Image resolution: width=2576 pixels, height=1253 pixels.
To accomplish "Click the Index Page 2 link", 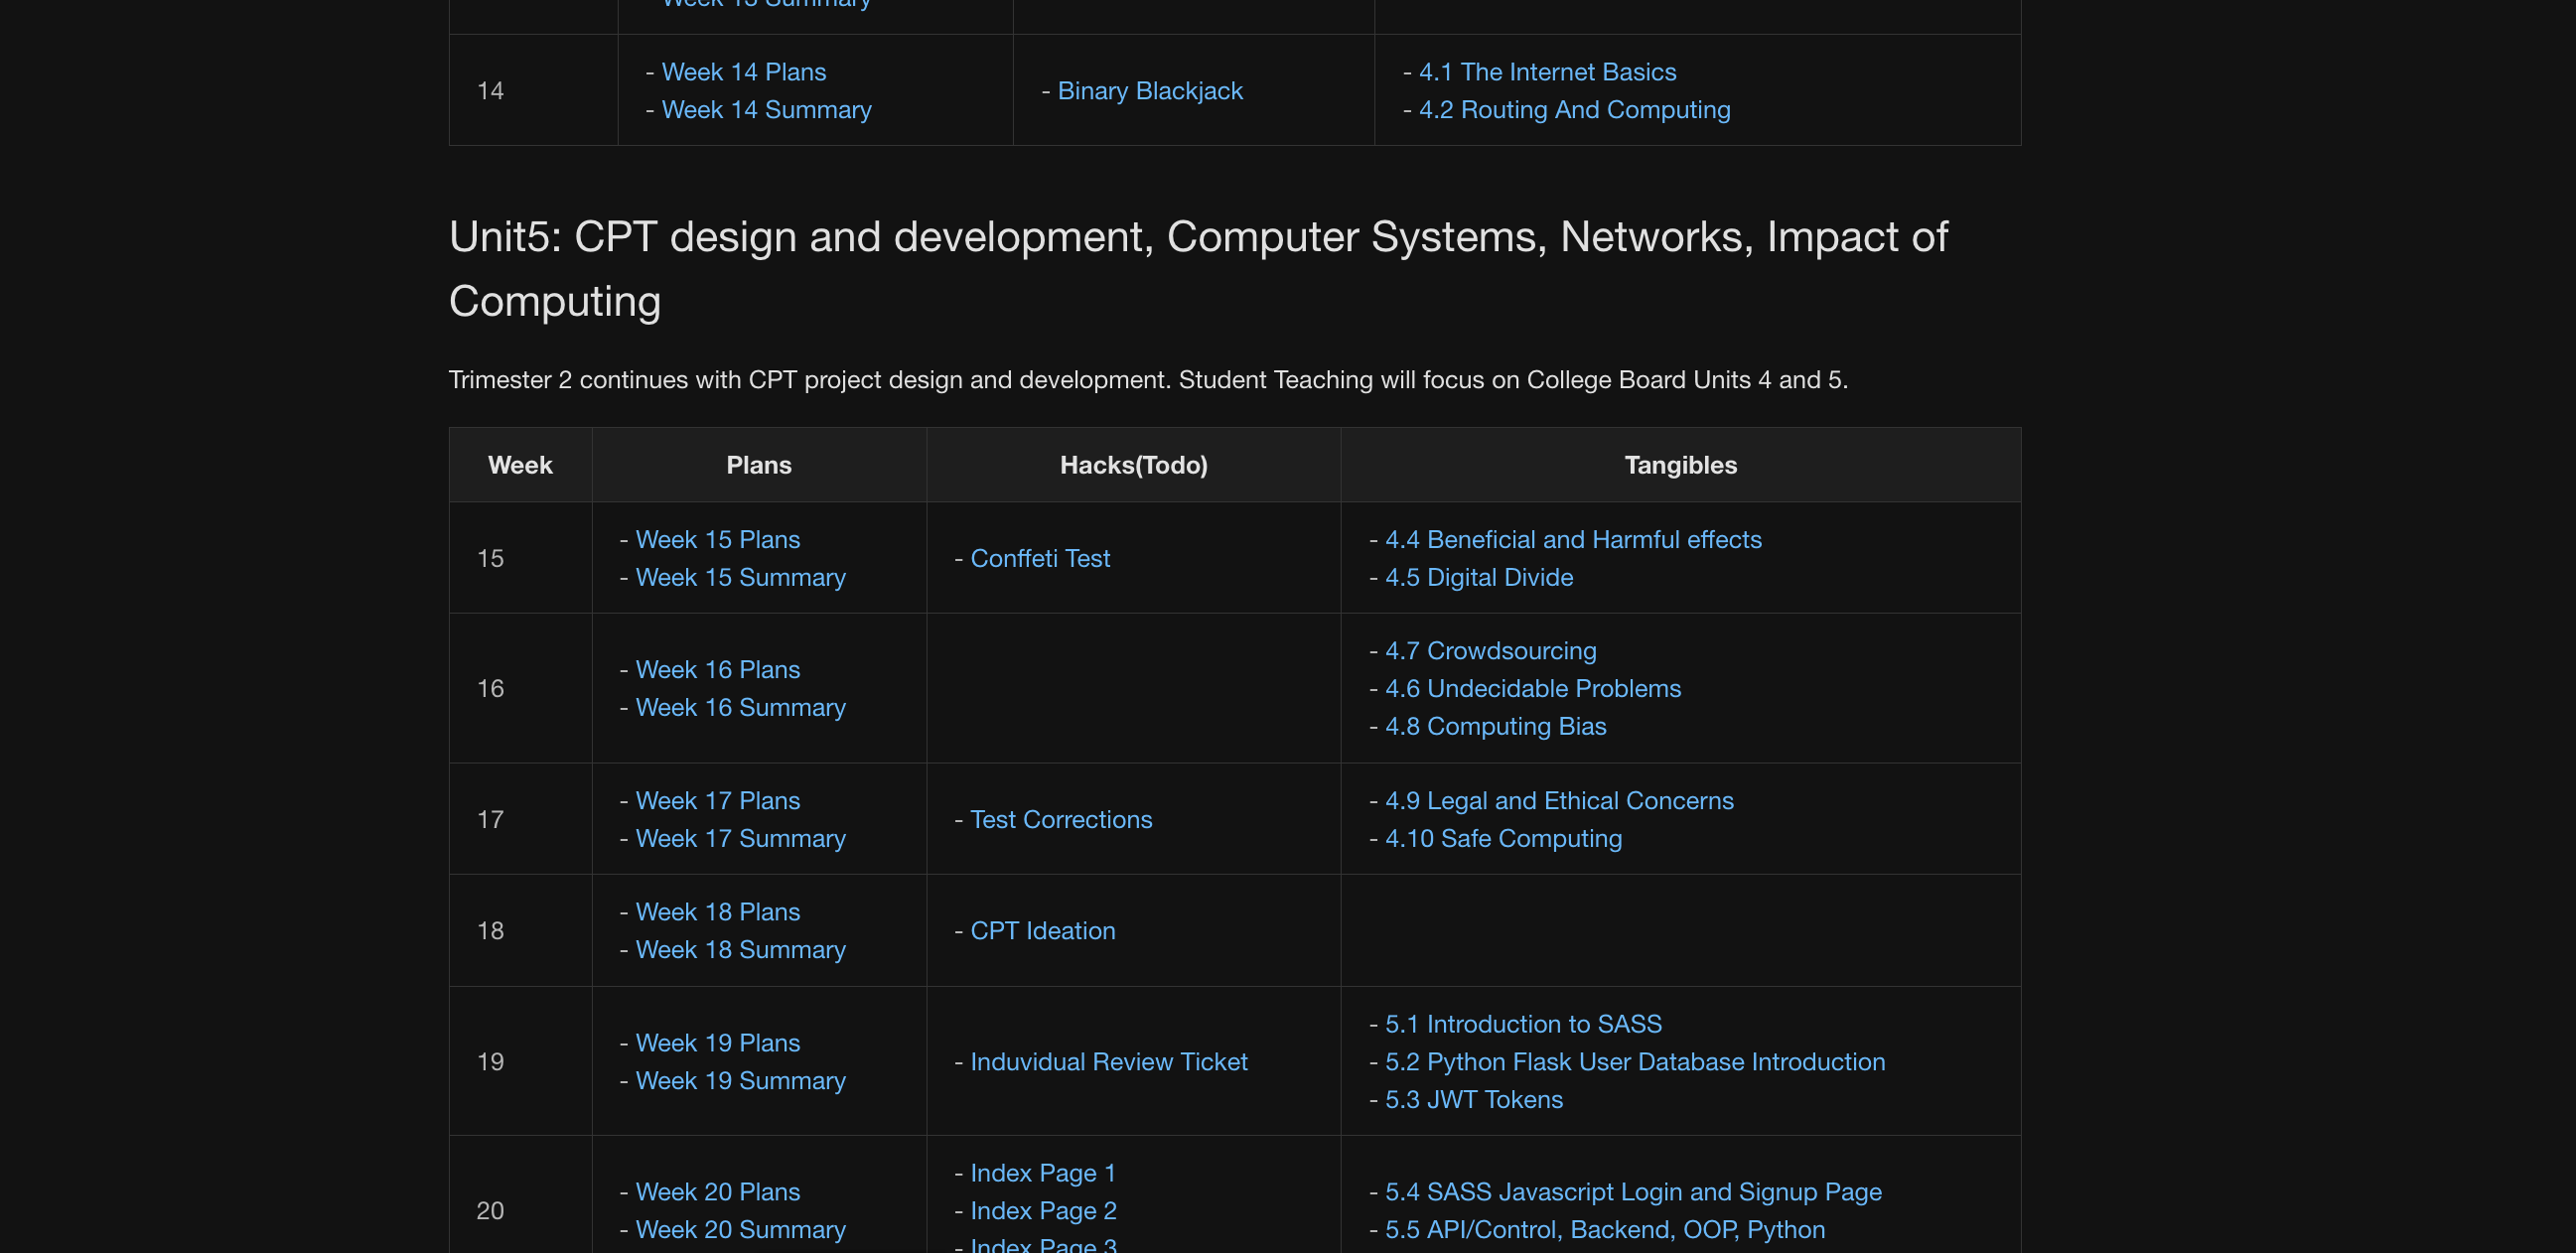I will point(1042,1211).
